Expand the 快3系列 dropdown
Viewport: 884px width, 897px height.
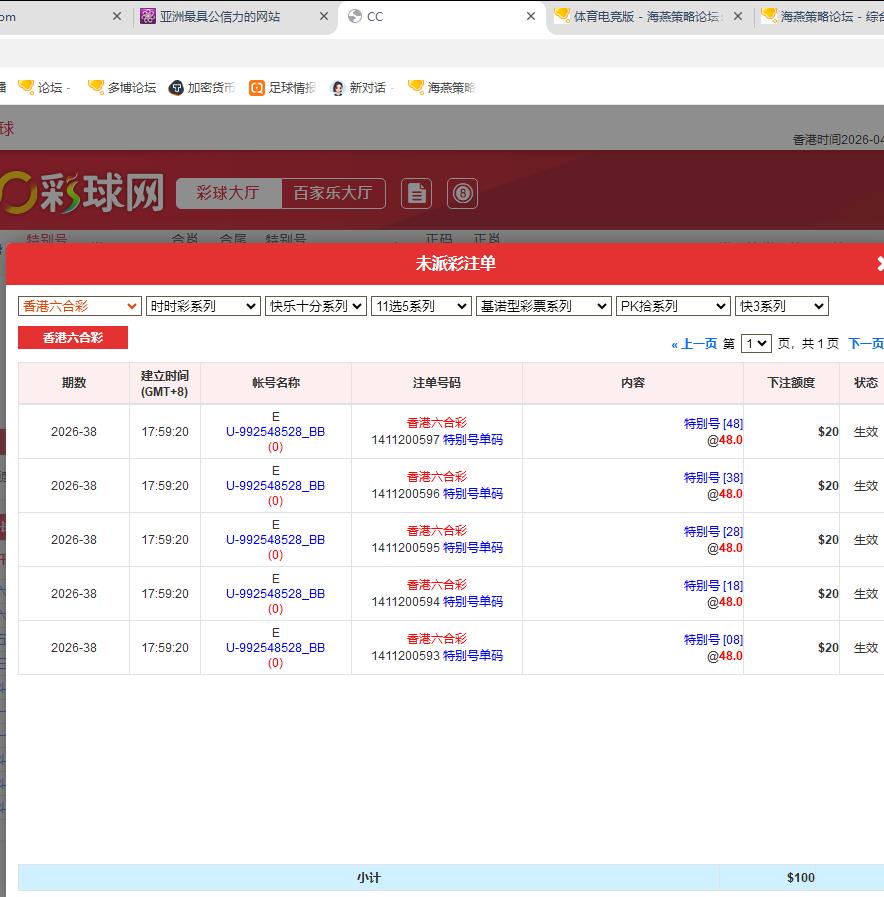(x=781, y=306)
